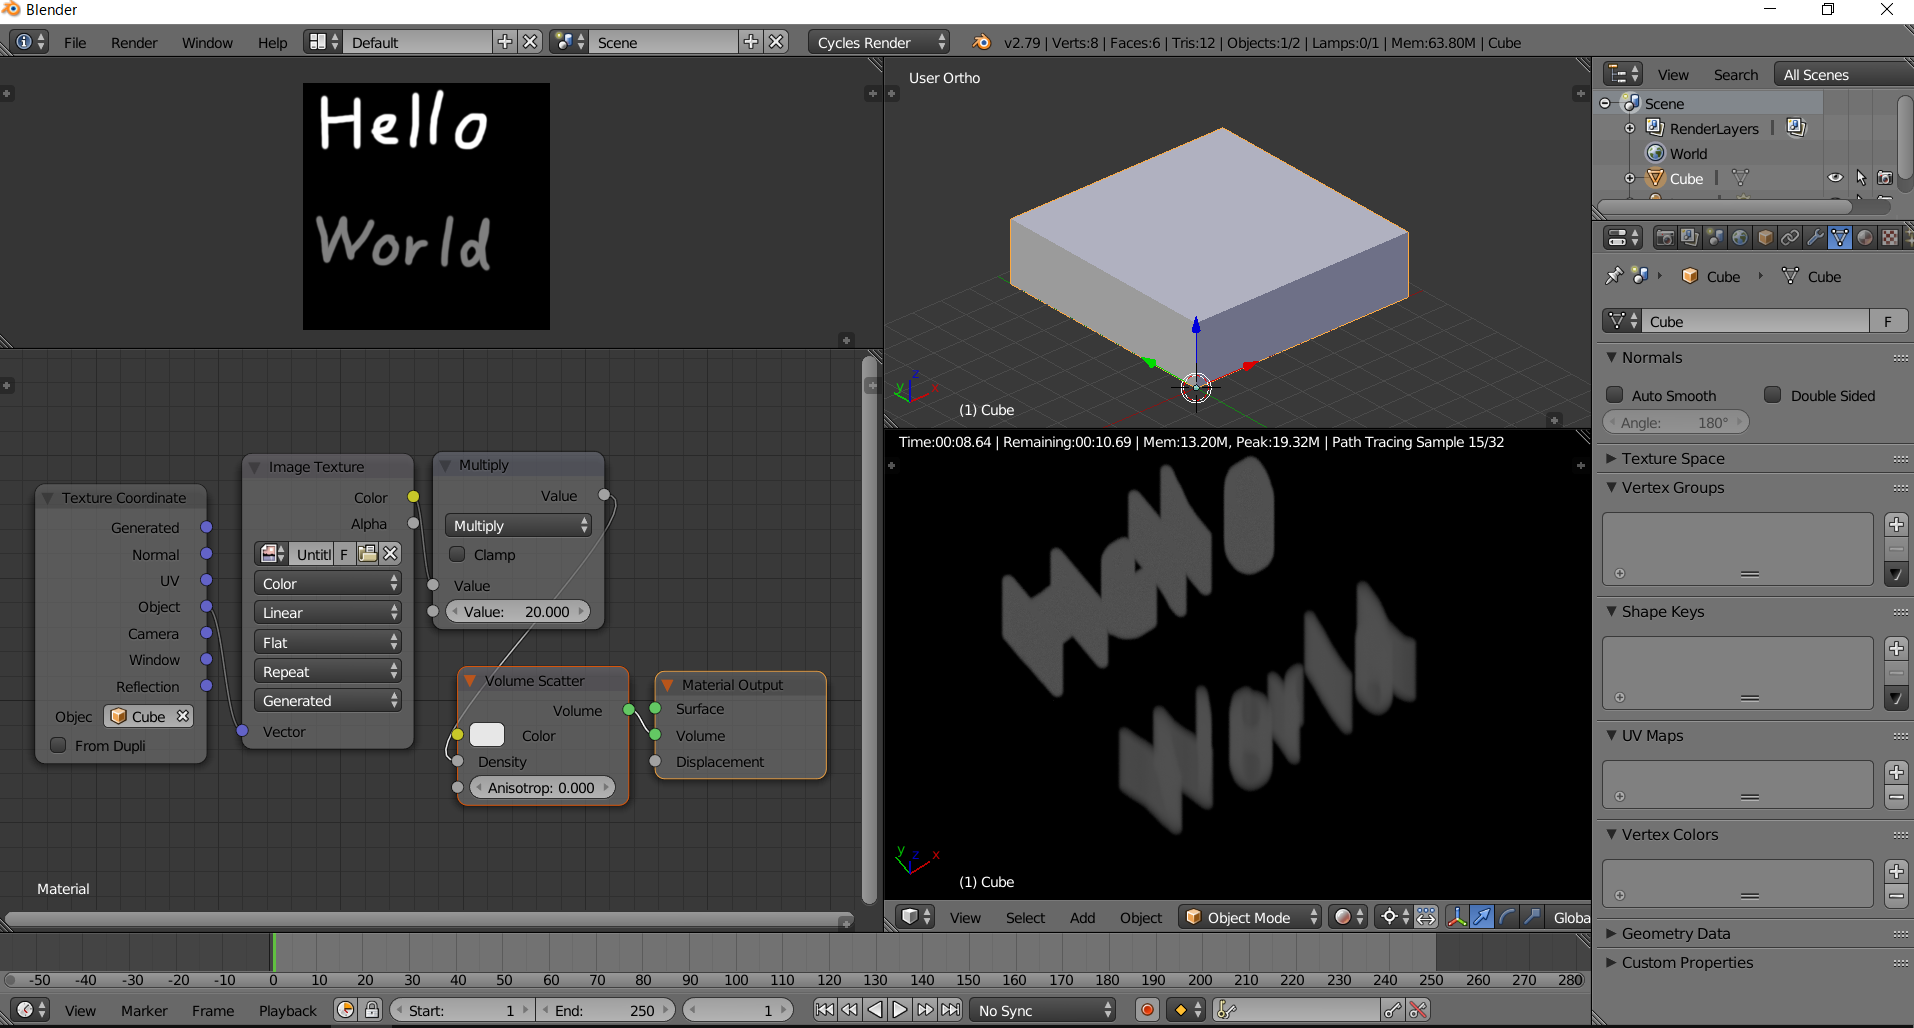Play animation forward
Image resolution: width=1914 pixels, height=1028 pixels.
click(900, 1010)
